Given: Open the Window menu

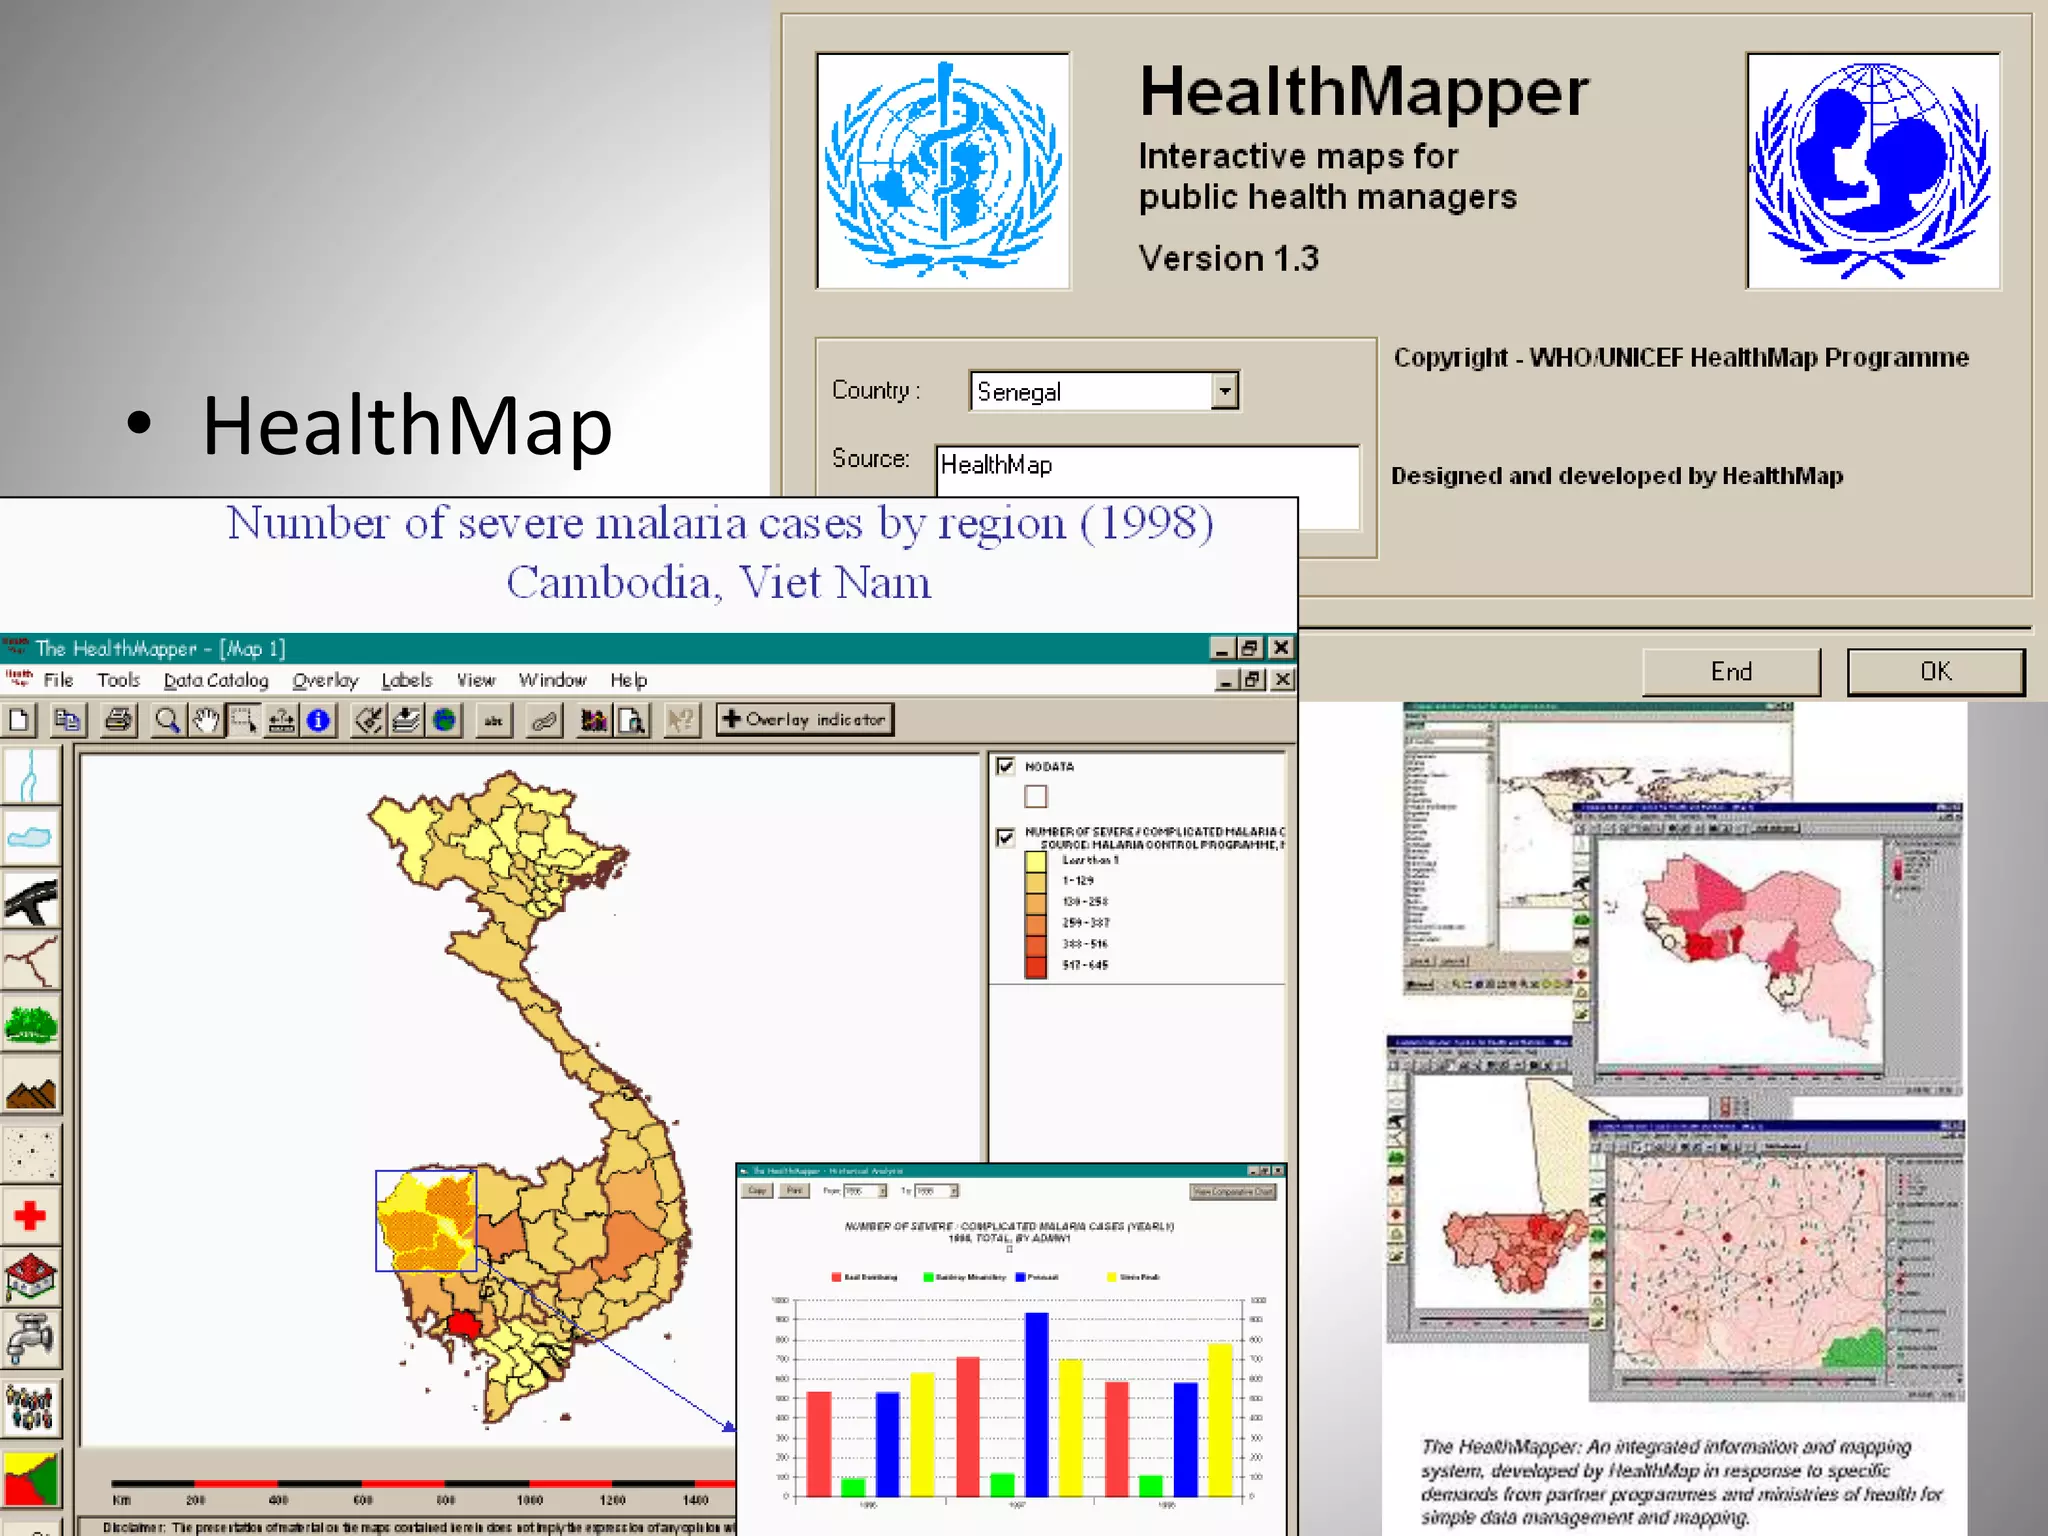Looking at the screenshot, I should click(552, 680).
